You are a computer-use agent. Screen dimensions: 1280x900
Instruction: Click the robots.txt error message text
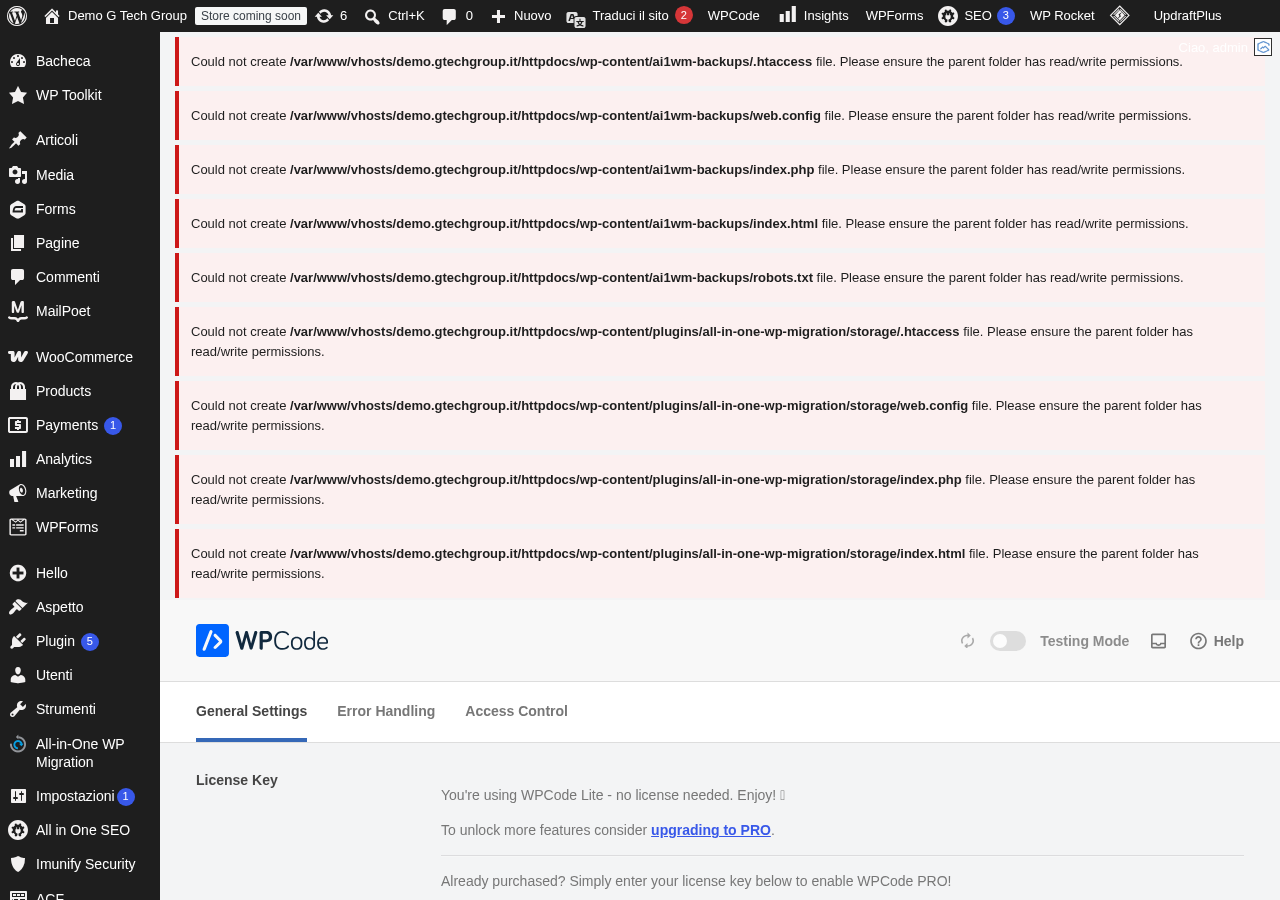click(x=687, y=277)
